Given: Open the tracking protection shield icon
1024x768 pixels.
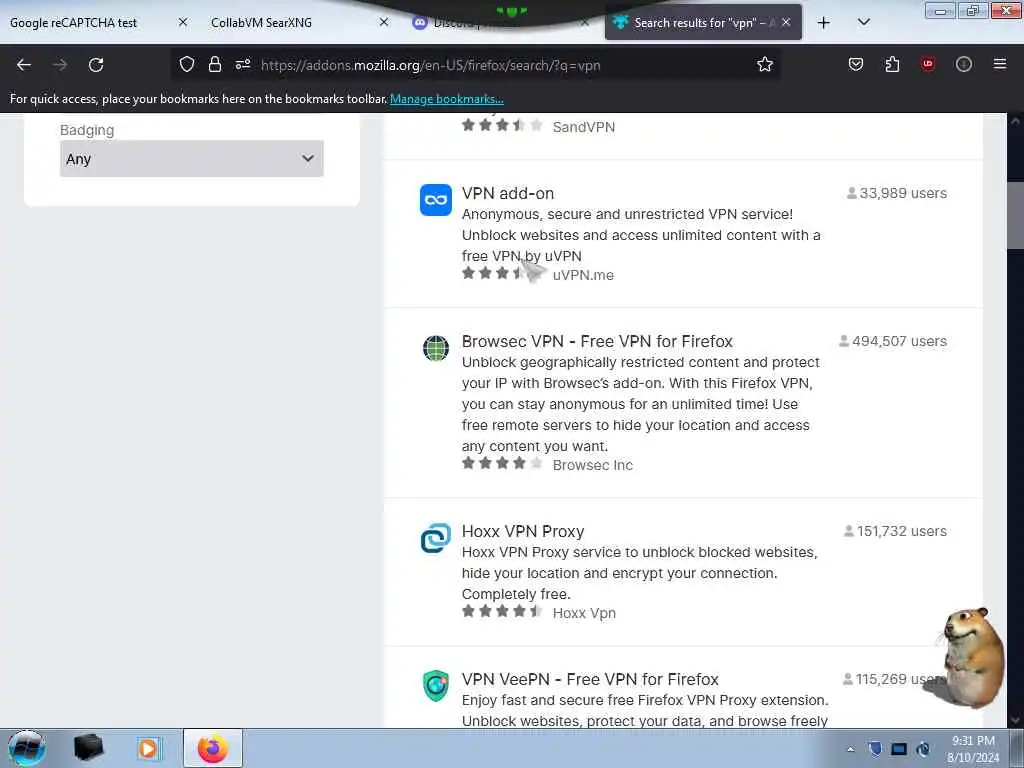Looking at the screenshot, I should click(x=187, y=65).
